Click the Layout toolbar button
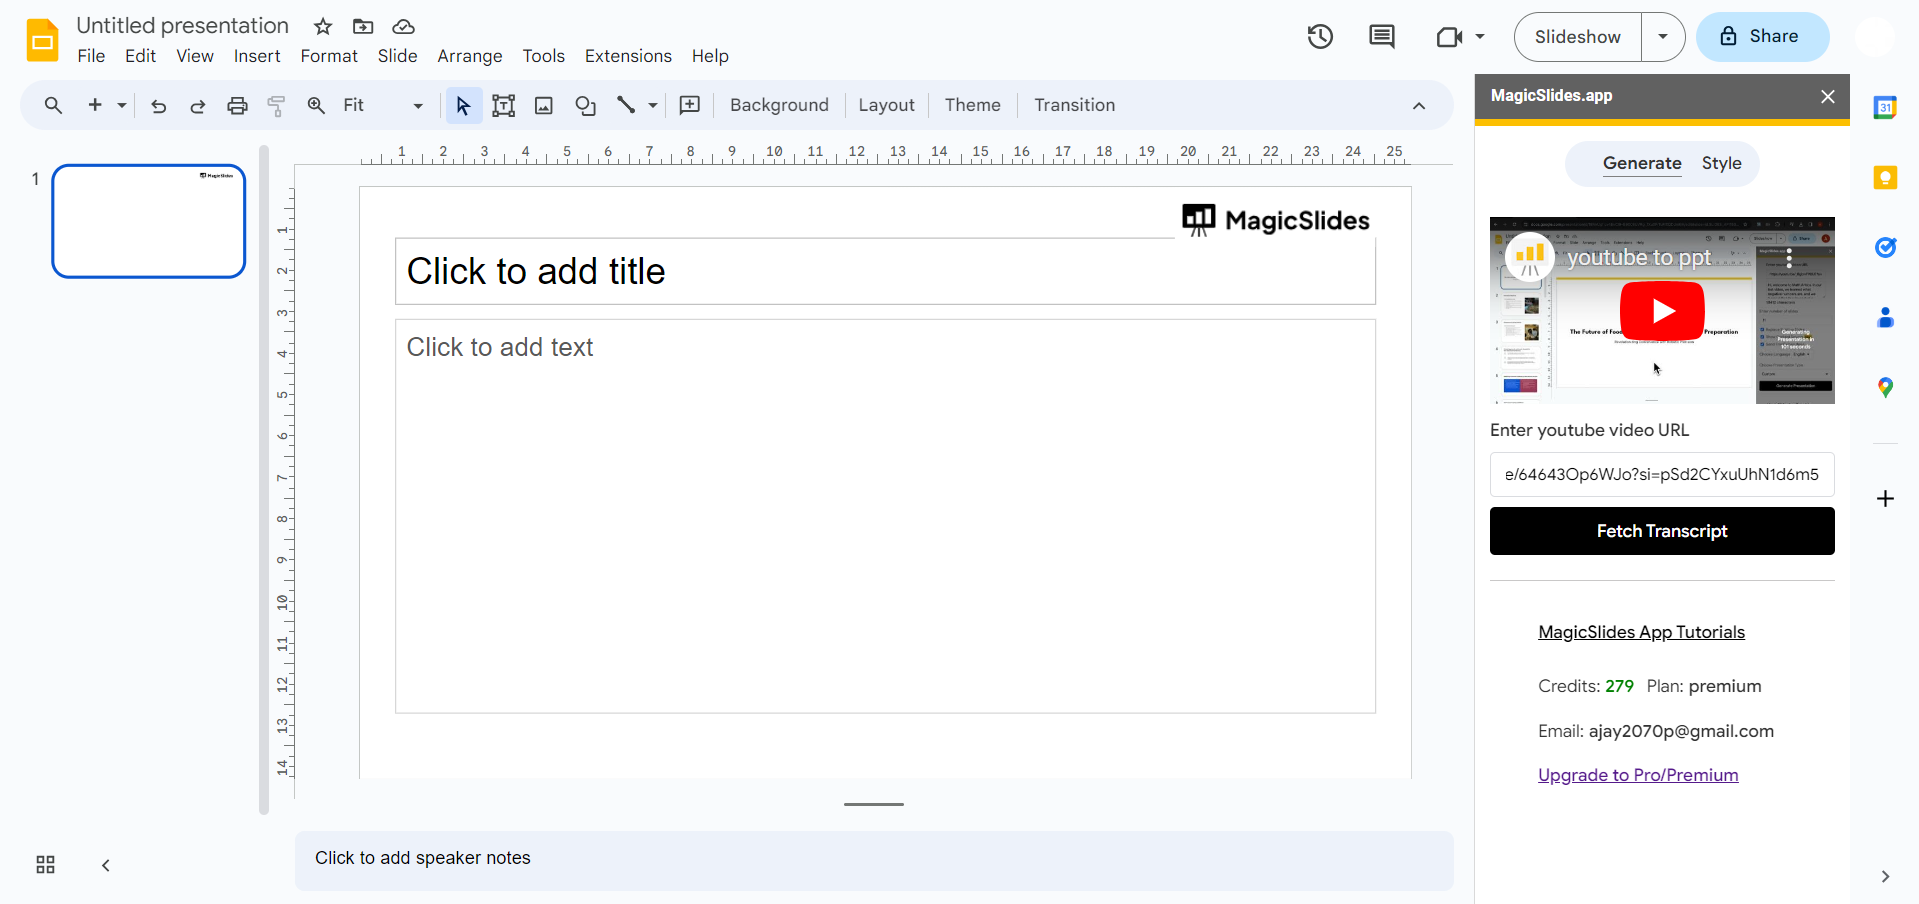Image resolution: width=1919 pixels, height=904 pixels. tap(886, 105)
